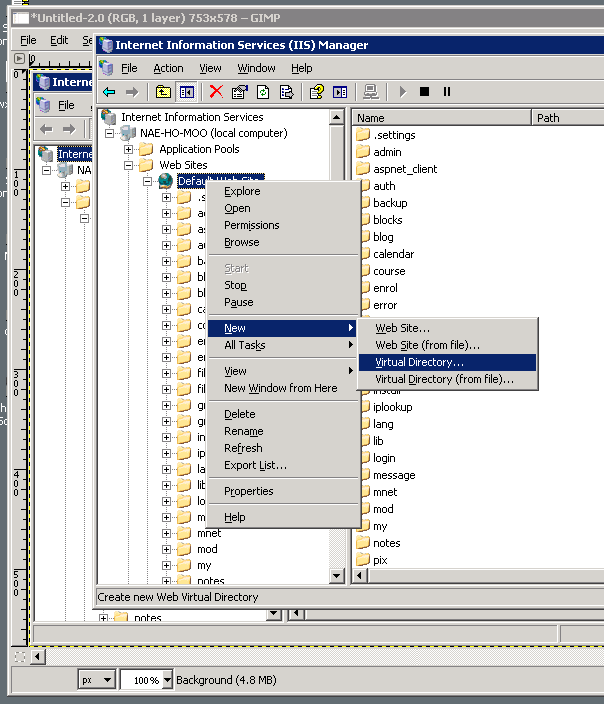Open the Properties toolbar icon
604x704 pixels.
(x=239, y=92)
